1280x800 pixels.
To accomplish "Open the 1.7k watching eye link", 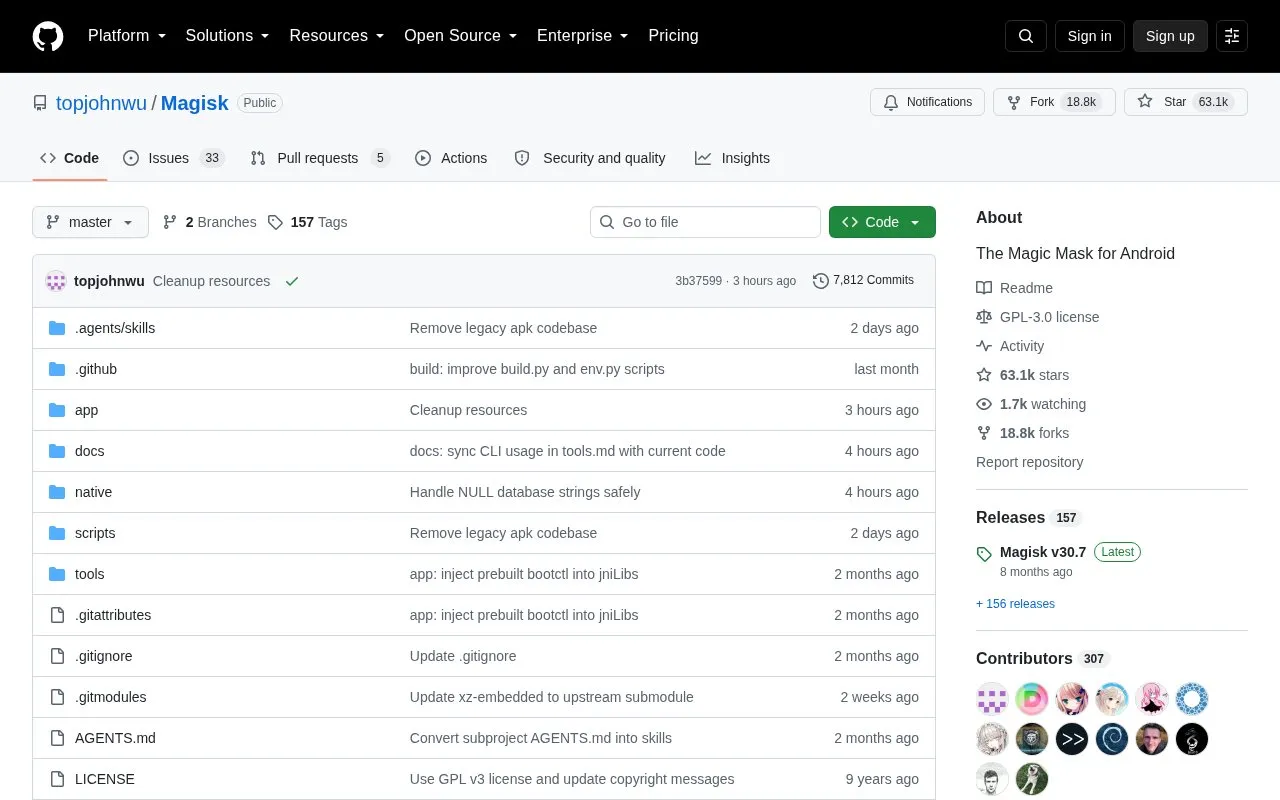I will (1031, 404).
